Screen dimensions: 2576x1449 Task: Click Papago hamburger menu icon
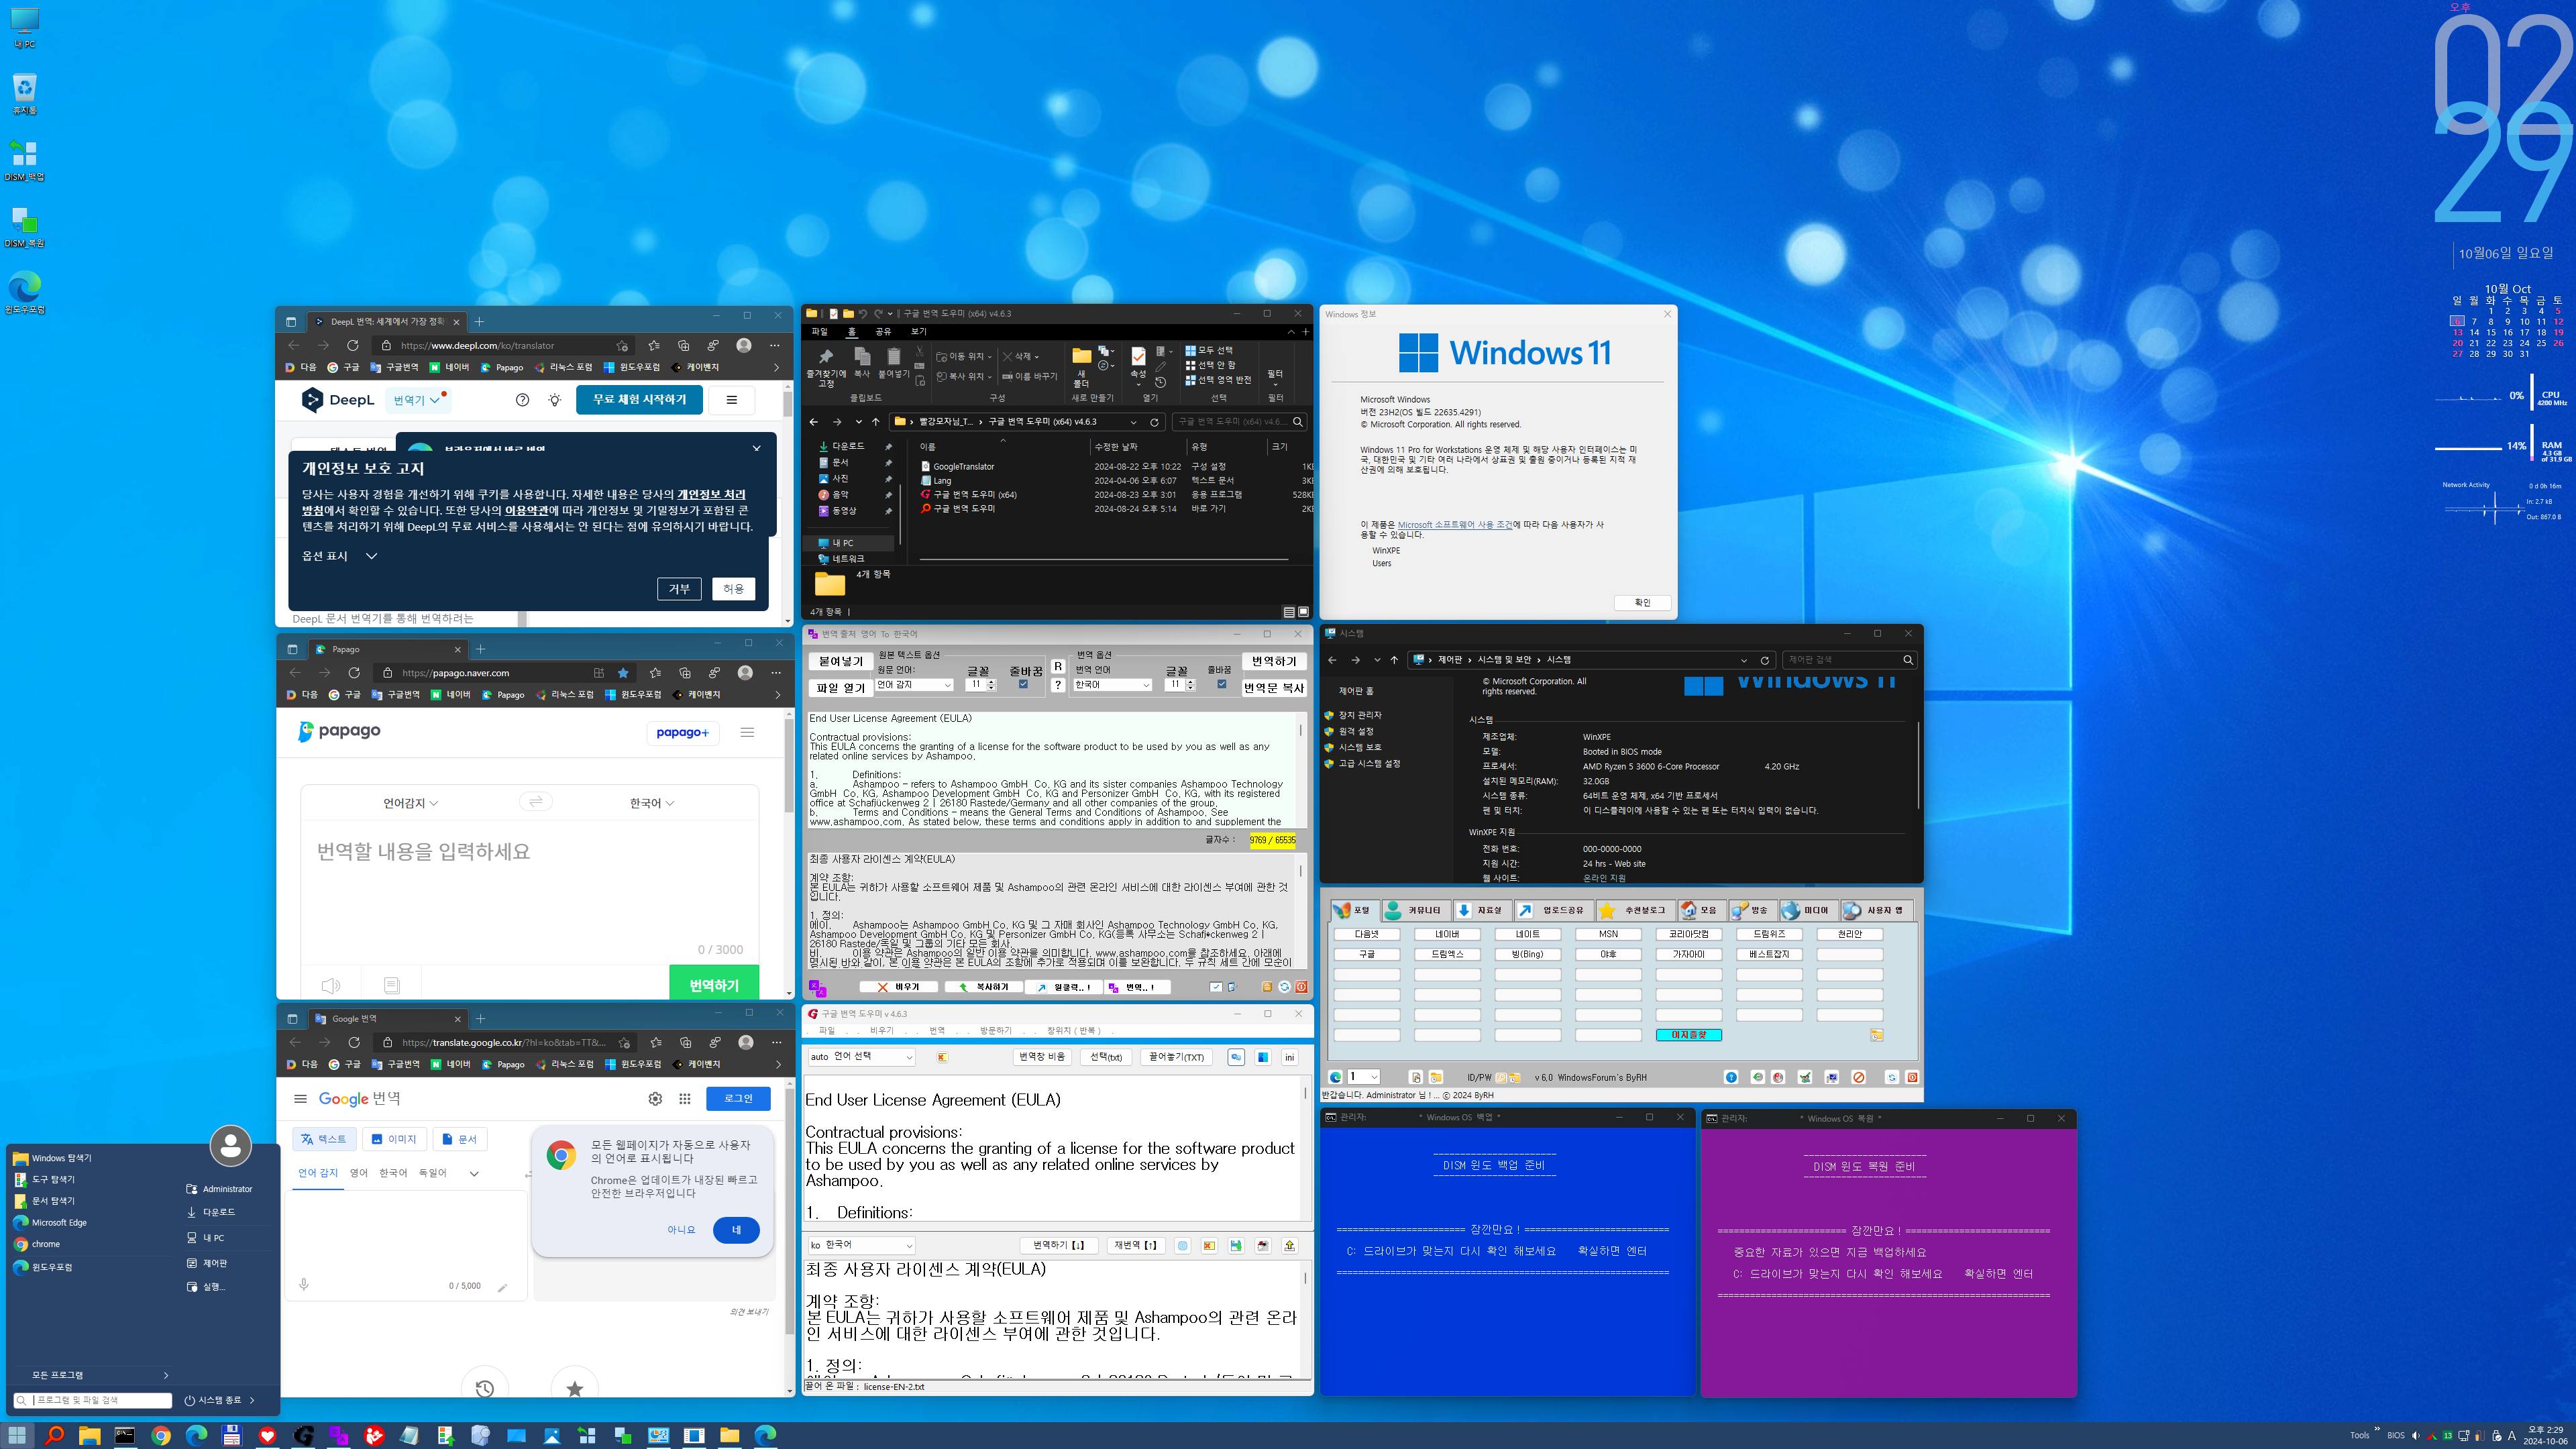[x=747, y=733]
